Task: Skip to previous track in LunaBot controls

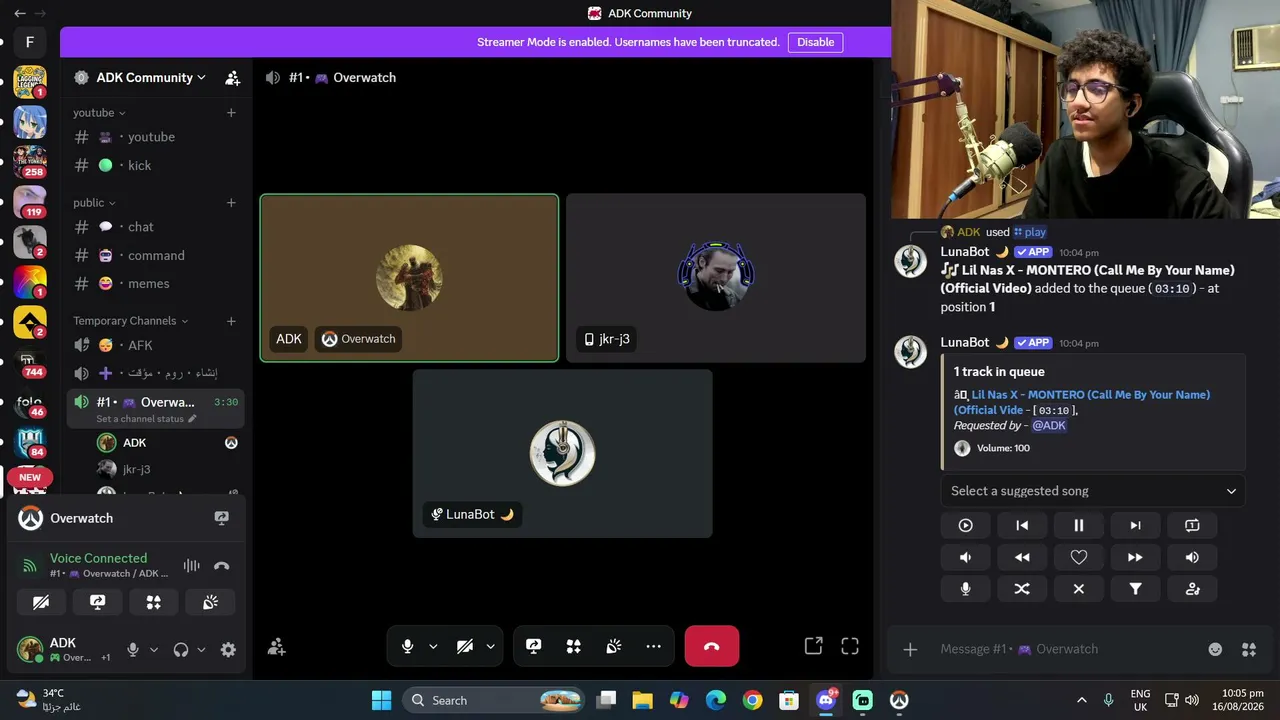Action: (1022, 525)
